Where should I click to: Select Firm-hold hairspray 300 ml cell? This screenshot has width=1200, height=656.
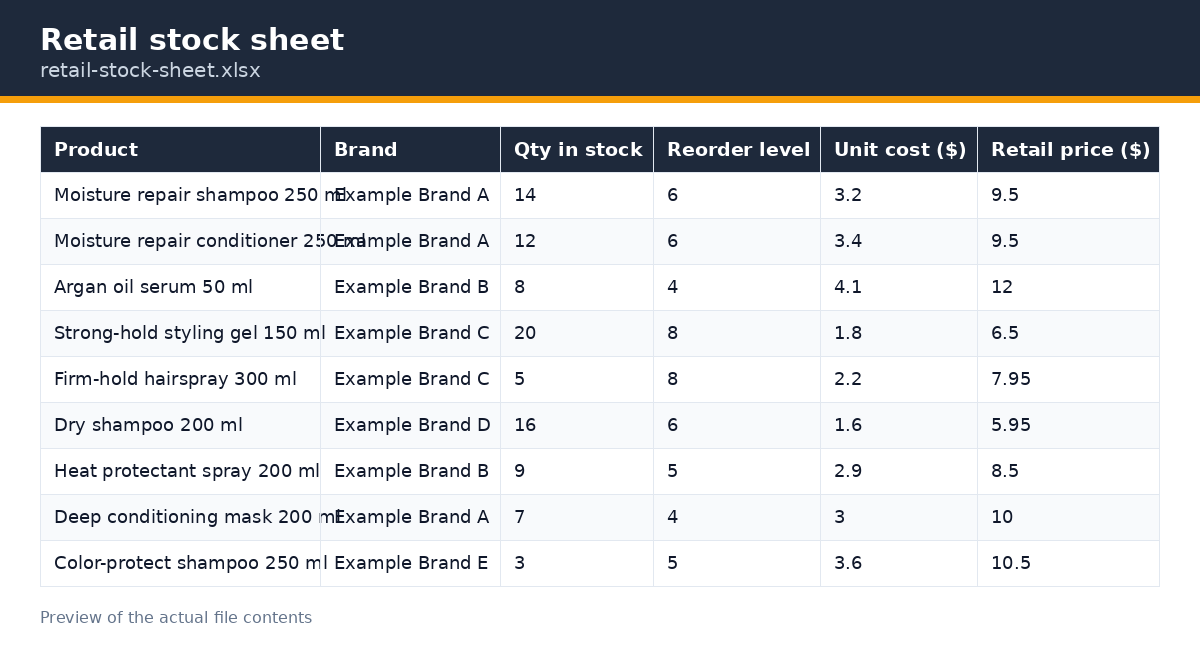click(x=180, y=380)
